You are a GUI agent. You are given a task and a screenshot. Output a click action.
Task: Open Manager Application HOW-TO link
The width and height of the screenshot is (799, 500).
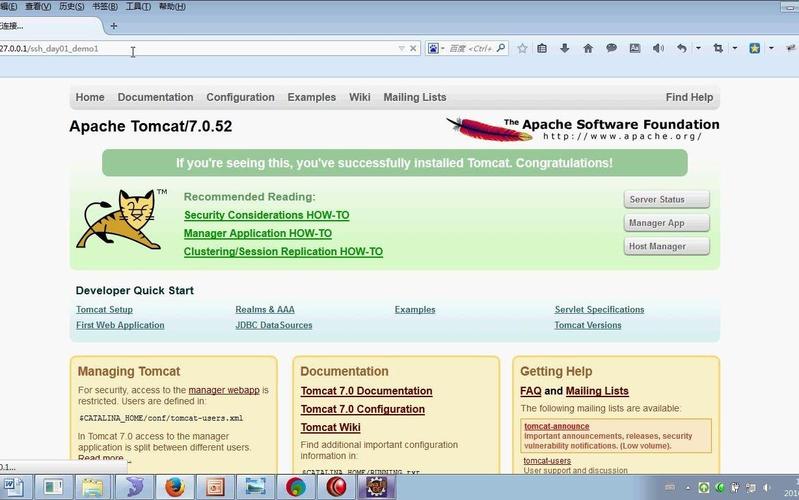[258, 233]
